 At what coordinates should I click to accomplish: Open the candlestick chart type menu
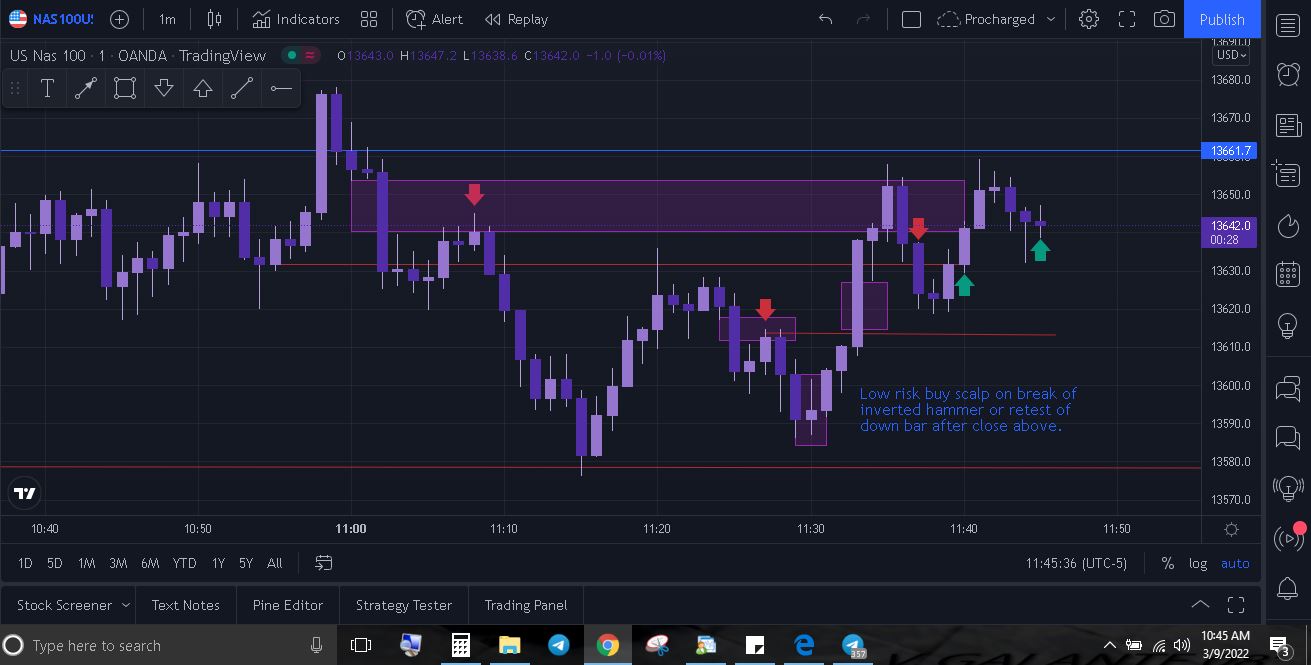point(214,19)
